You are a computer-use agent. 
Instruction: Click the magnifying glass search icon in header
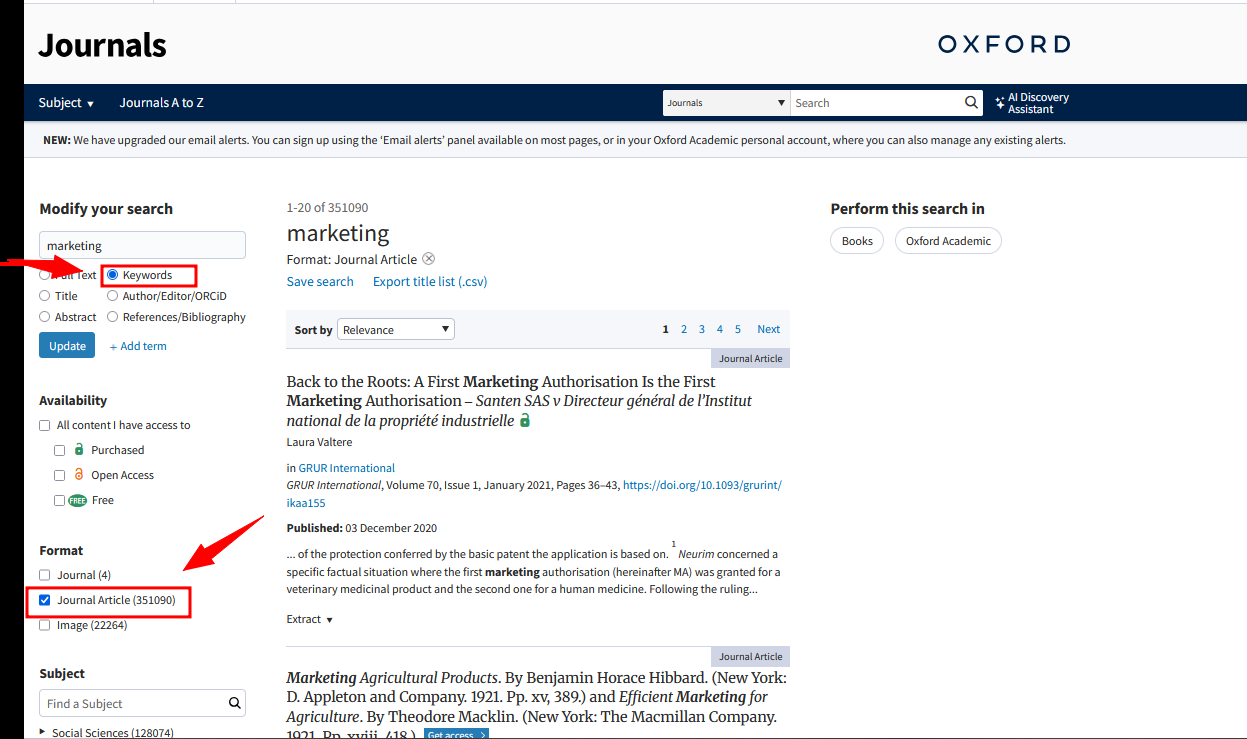[971, 103]
